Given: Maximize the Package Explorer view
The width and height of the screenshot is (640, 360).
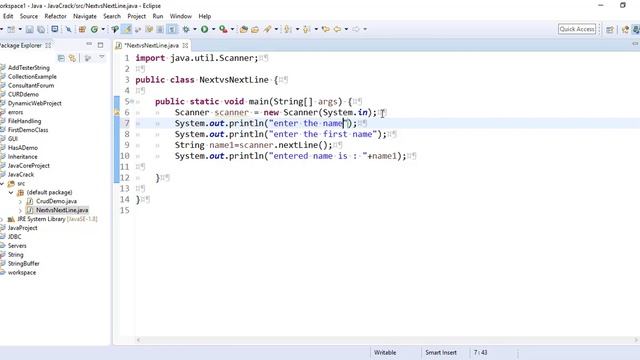Looking at the screenshot, I should click(x=100, y=45).
